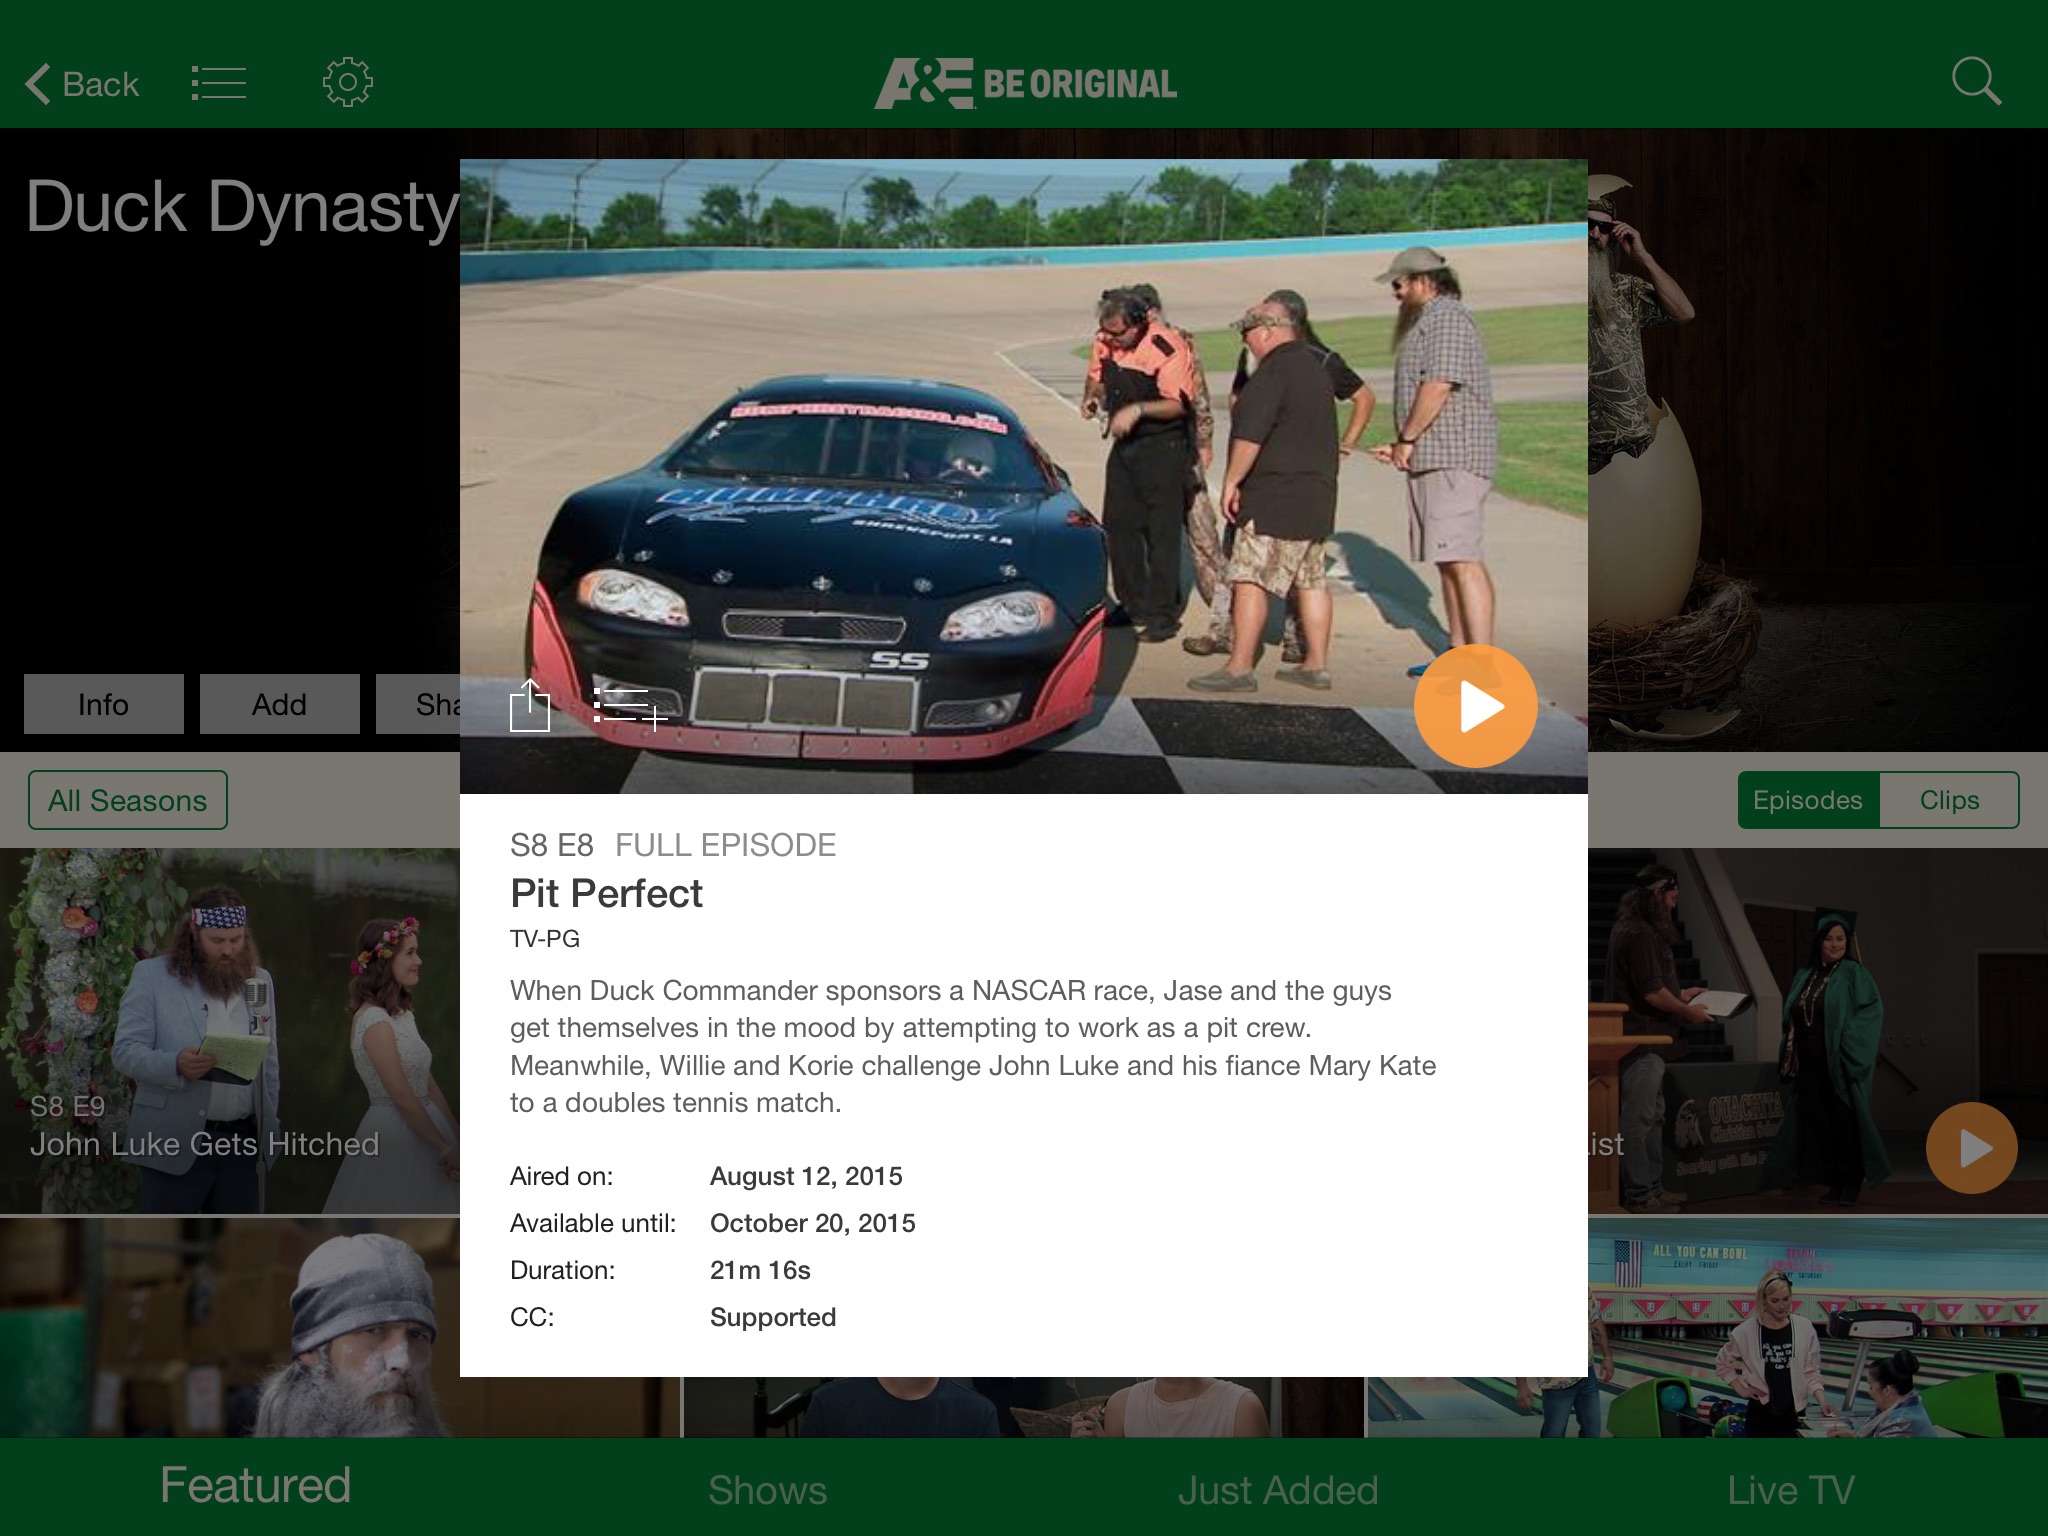Tap the aired date August 12, 2015

click(x=806, y=1176)
